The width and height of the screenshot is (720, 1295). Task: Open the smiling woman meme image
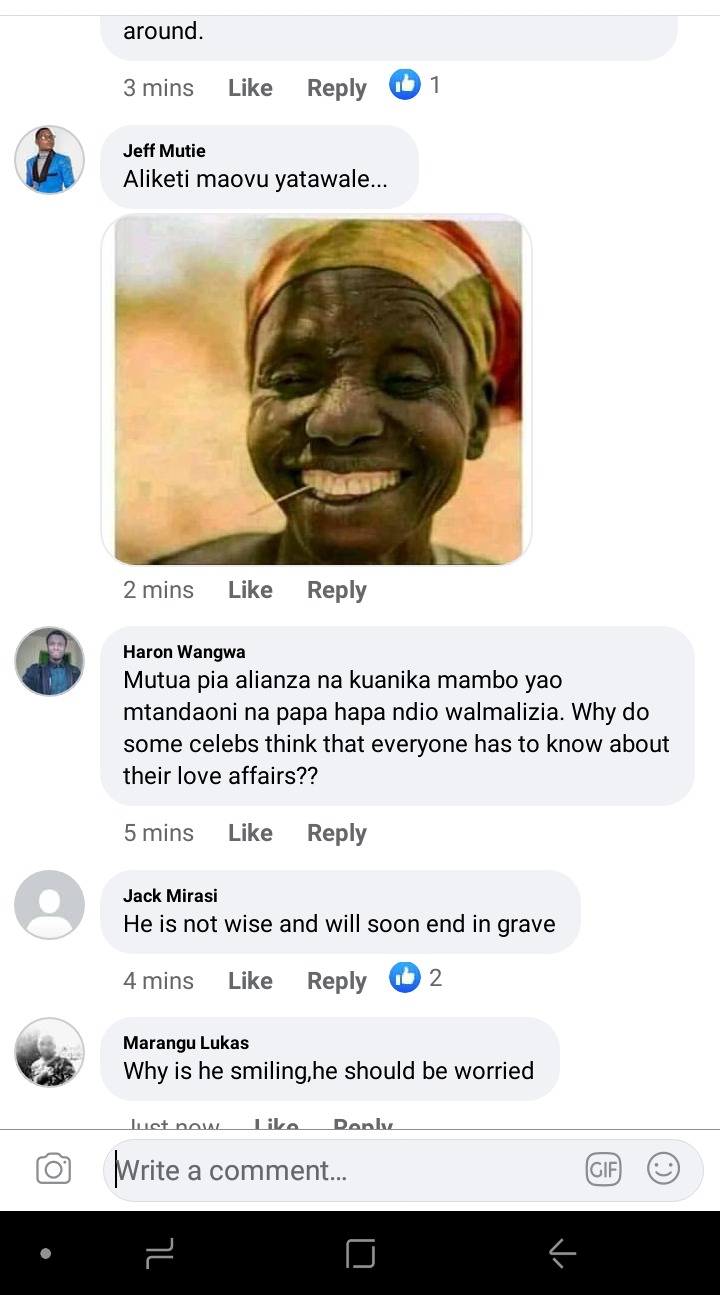[x=317, y=390]
